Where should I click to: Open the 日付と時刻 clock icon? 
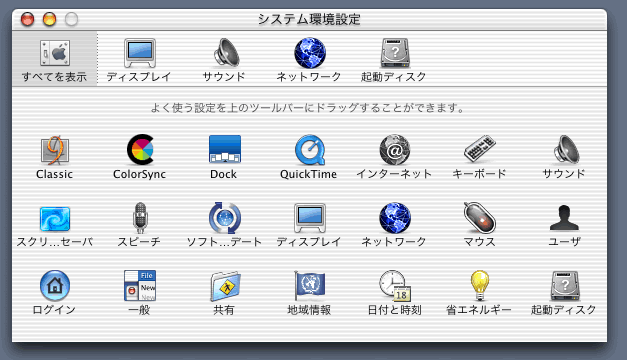(x=395, y=286)
